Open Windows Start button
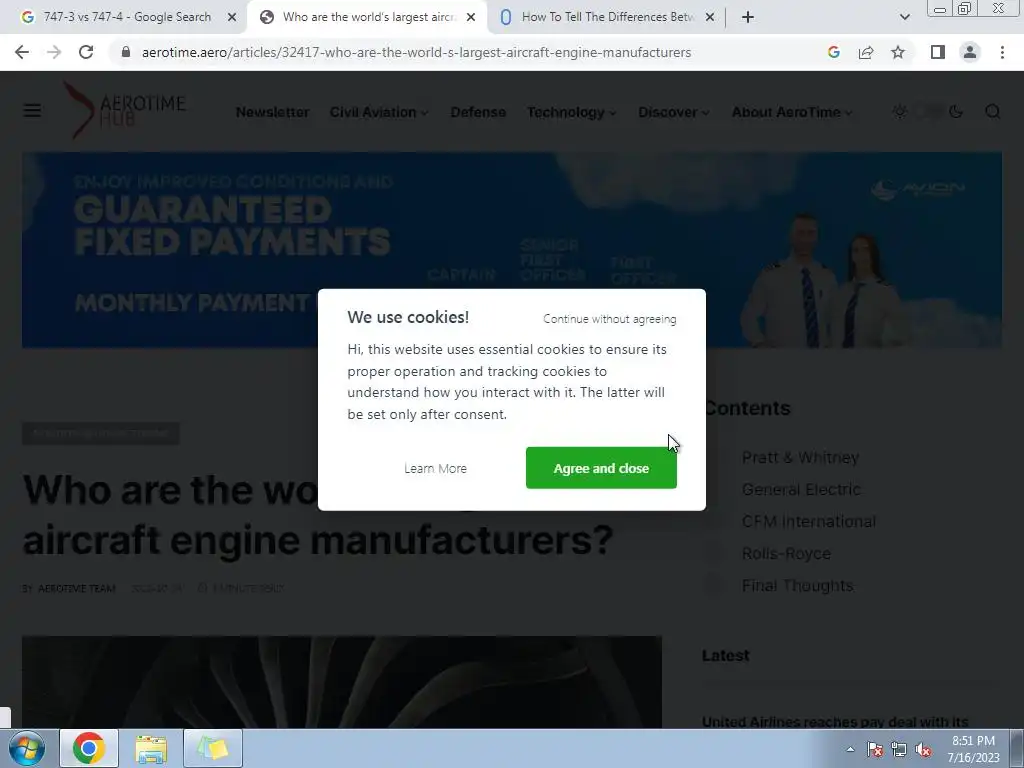The image size is (1024, 768). click(26, 748)
